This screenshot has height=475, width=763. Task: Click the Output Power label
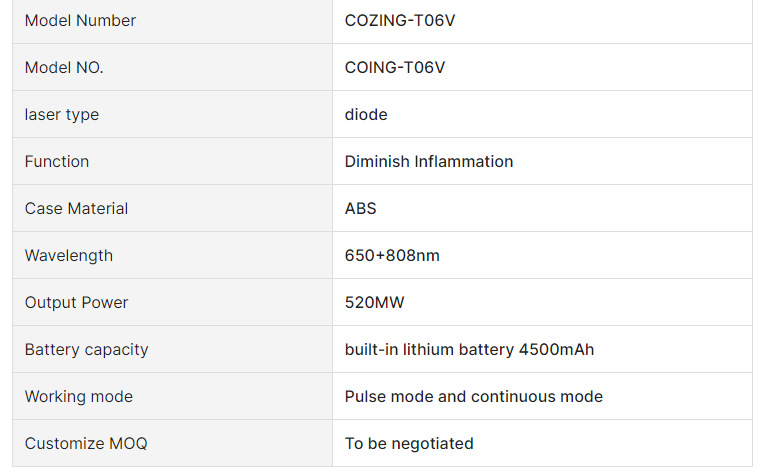[x=76, y=303]
